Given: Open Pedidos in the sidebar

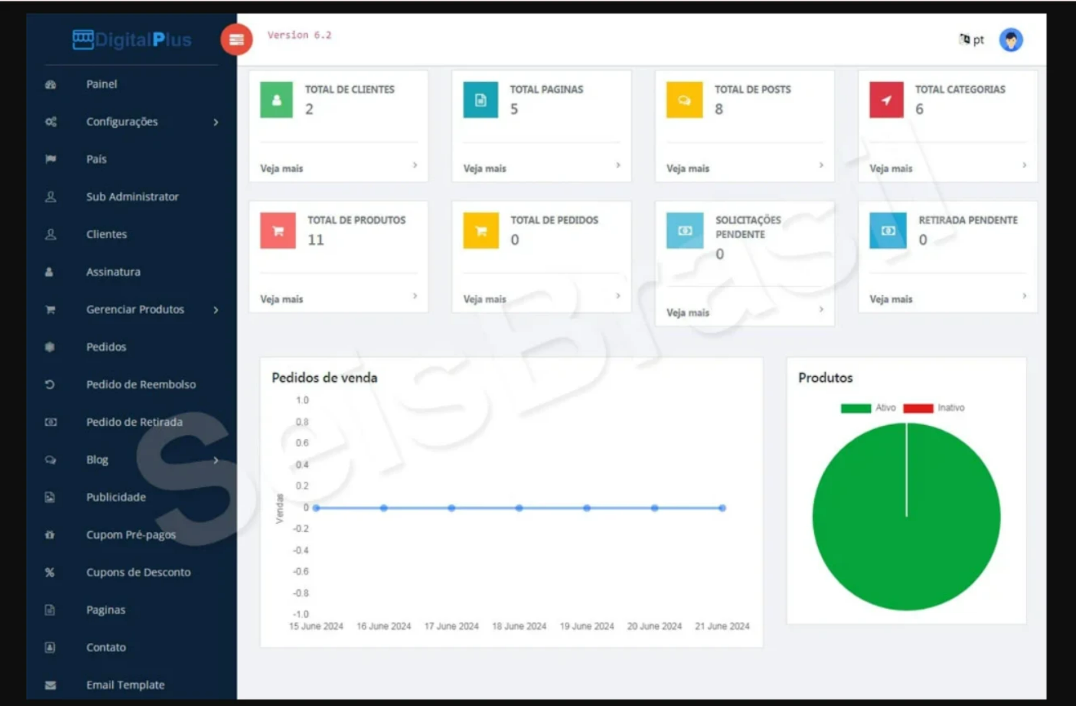Looking at the screenshot, I should [x=106, y=347].
